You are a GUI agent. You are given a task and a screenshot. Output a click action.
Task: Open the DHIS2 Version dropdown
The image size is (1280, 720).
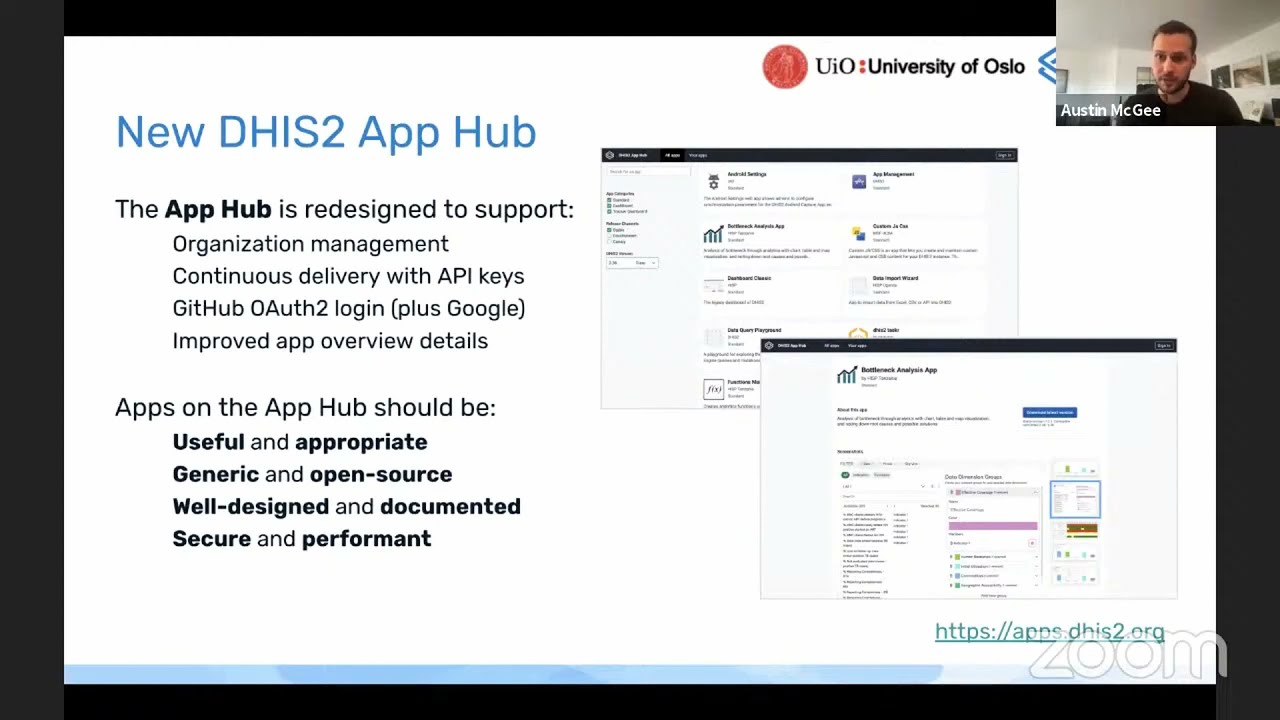coord(632,263)
